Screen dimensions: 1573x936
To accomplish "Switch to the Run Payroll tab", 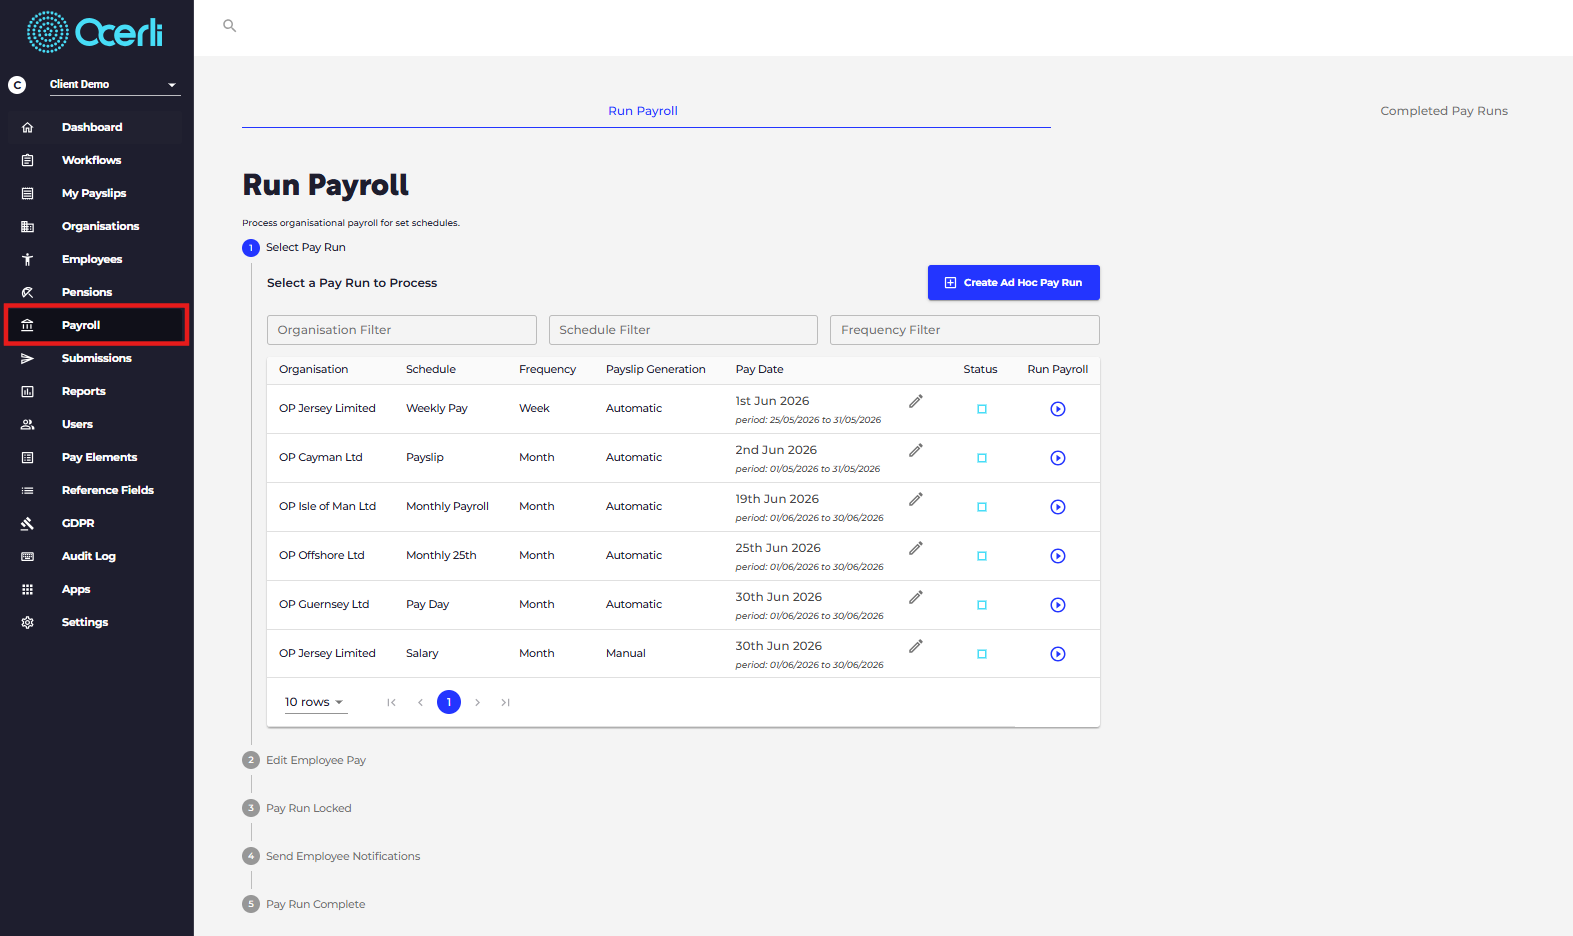I will tap(643, 111).
